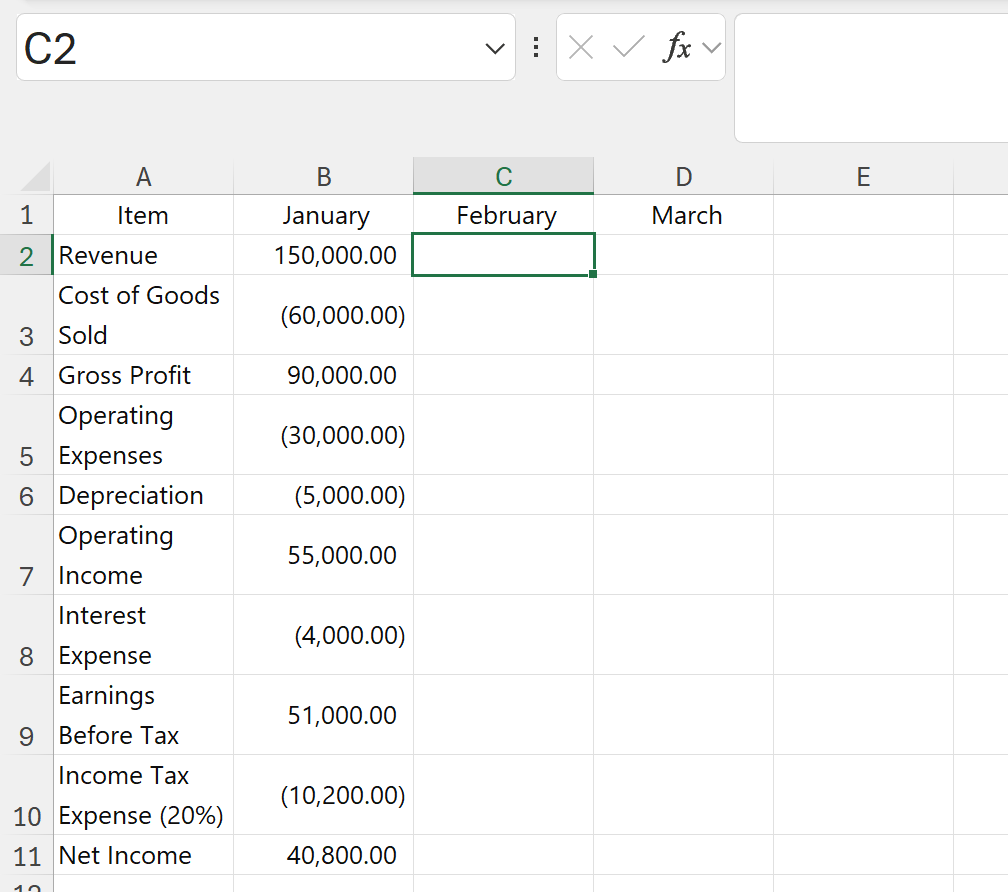This screenshot has height=892, width=1008.
Task: Click the Enter checkmark icon in formula bar
Action: pos(628,47)
